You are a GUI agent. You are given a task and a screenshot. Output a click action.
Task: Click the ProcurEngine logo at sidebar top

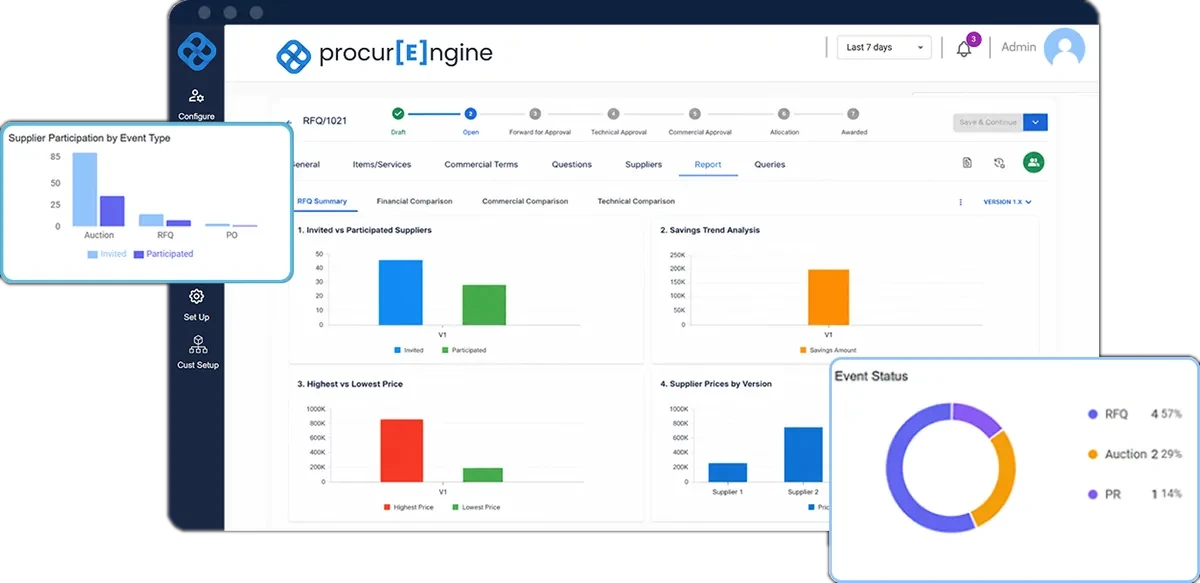click(197, 53)
